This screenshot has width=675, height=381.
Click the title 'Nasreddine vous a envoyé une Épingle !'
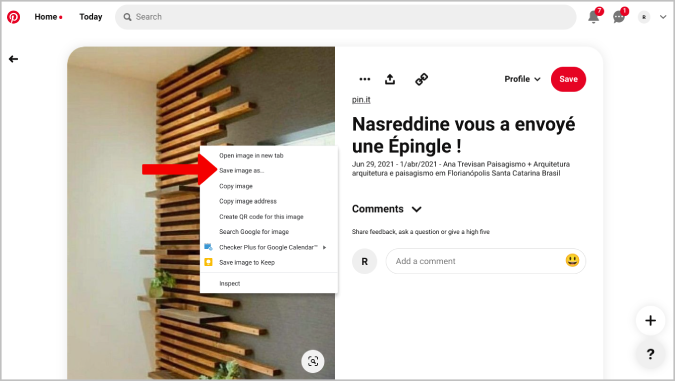(x=464, y=135)
